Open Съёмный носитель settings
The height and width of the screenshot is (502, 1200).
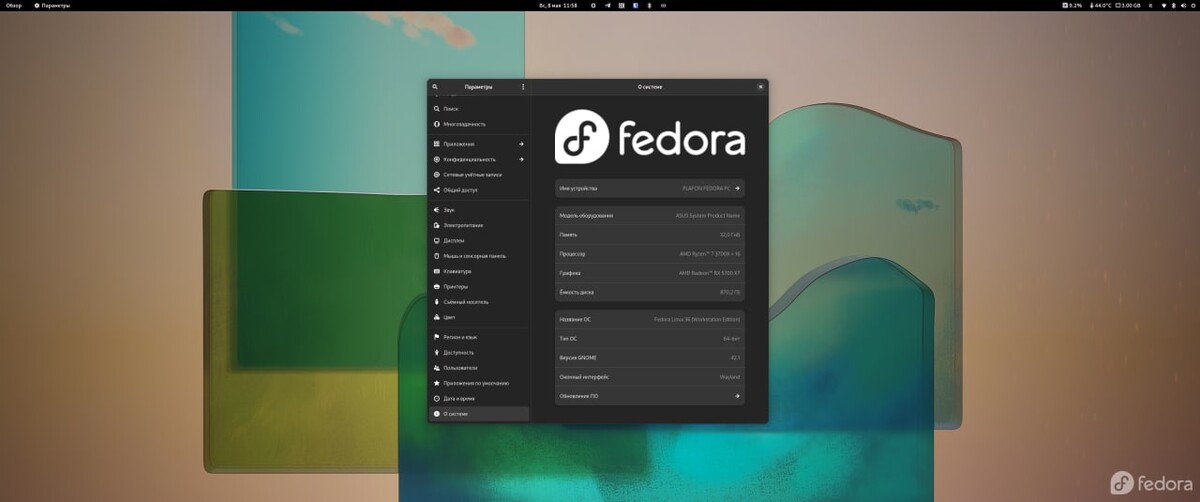click(478, 302)
